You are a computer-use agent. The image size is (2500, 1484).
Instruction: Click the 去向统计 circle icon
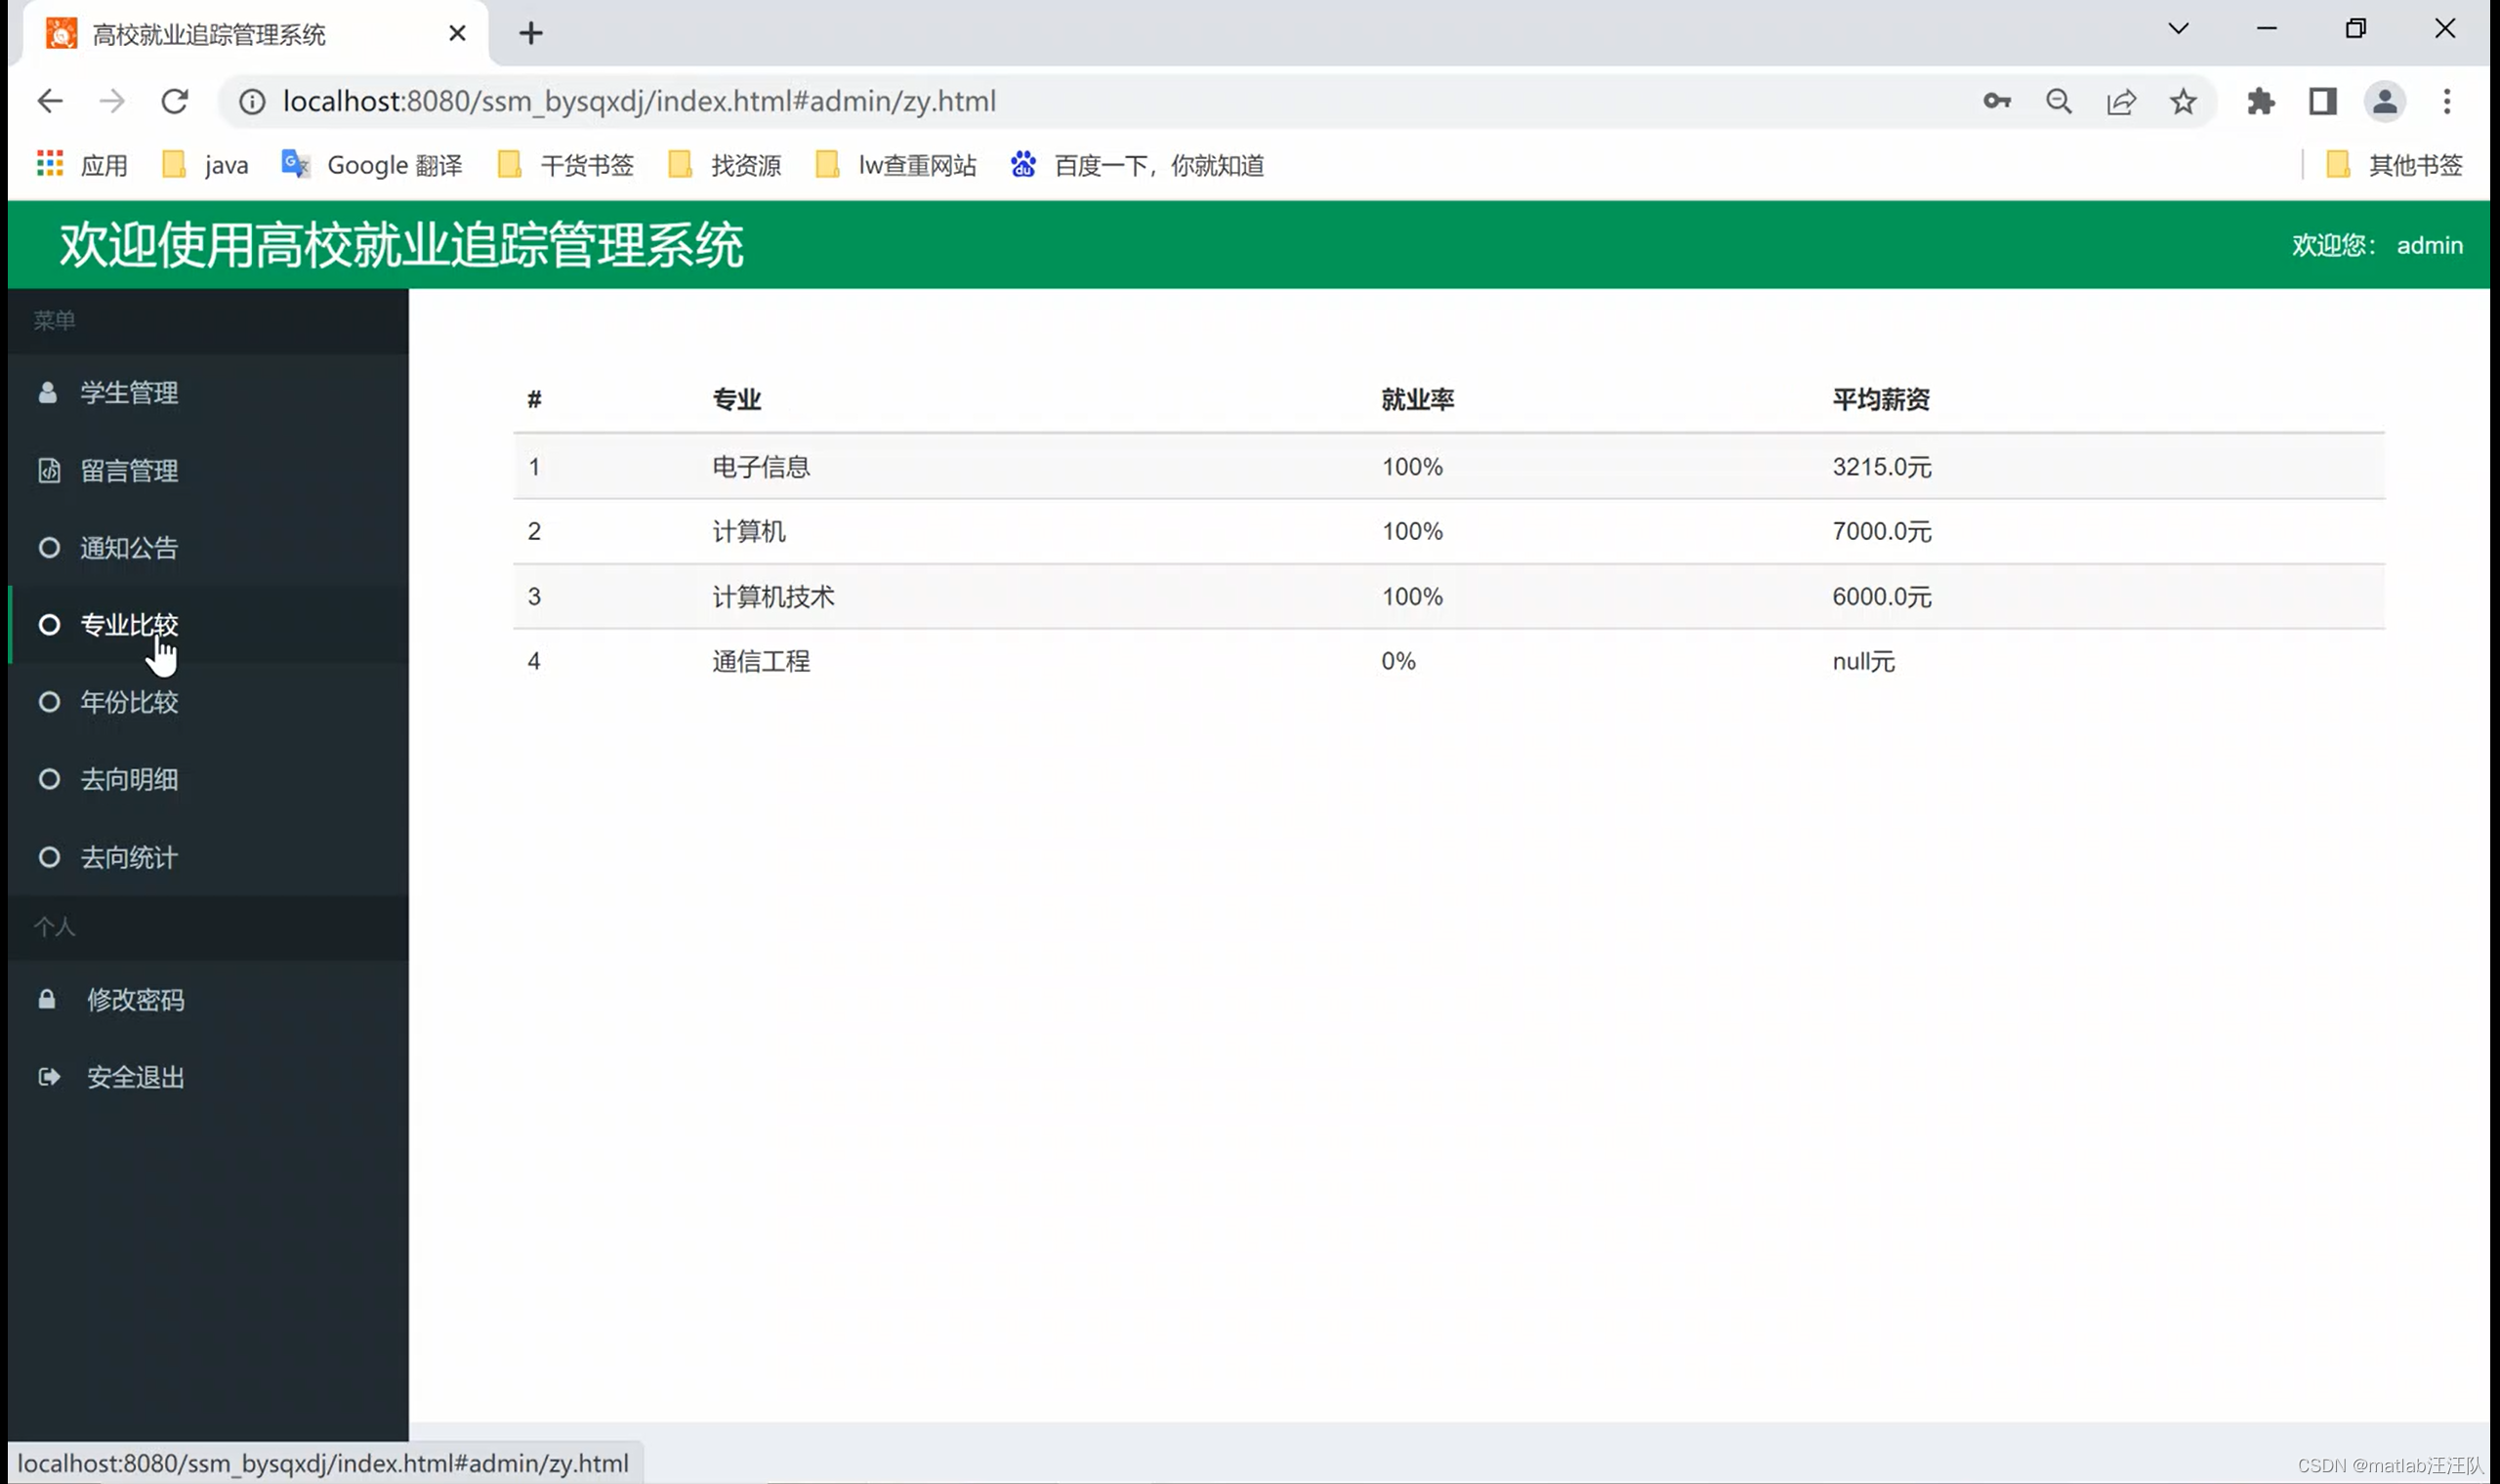49,857
